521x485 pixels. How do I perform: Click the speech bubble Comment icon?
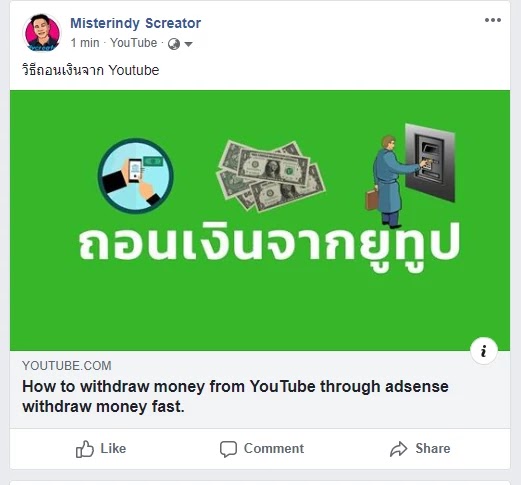[228, 449]
